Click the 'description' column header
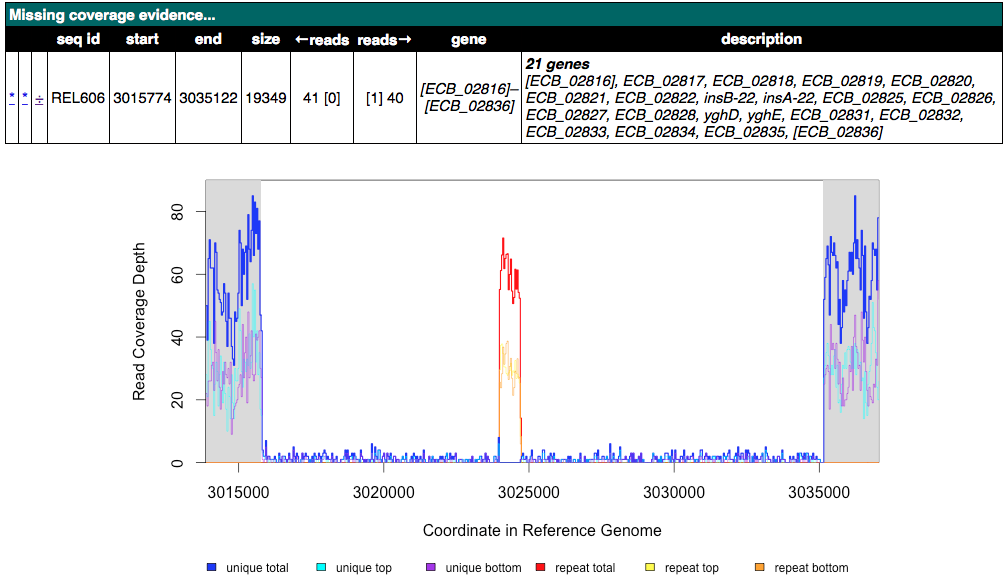Viewport: 1005px width, 585px height. [x=761, y=40]
